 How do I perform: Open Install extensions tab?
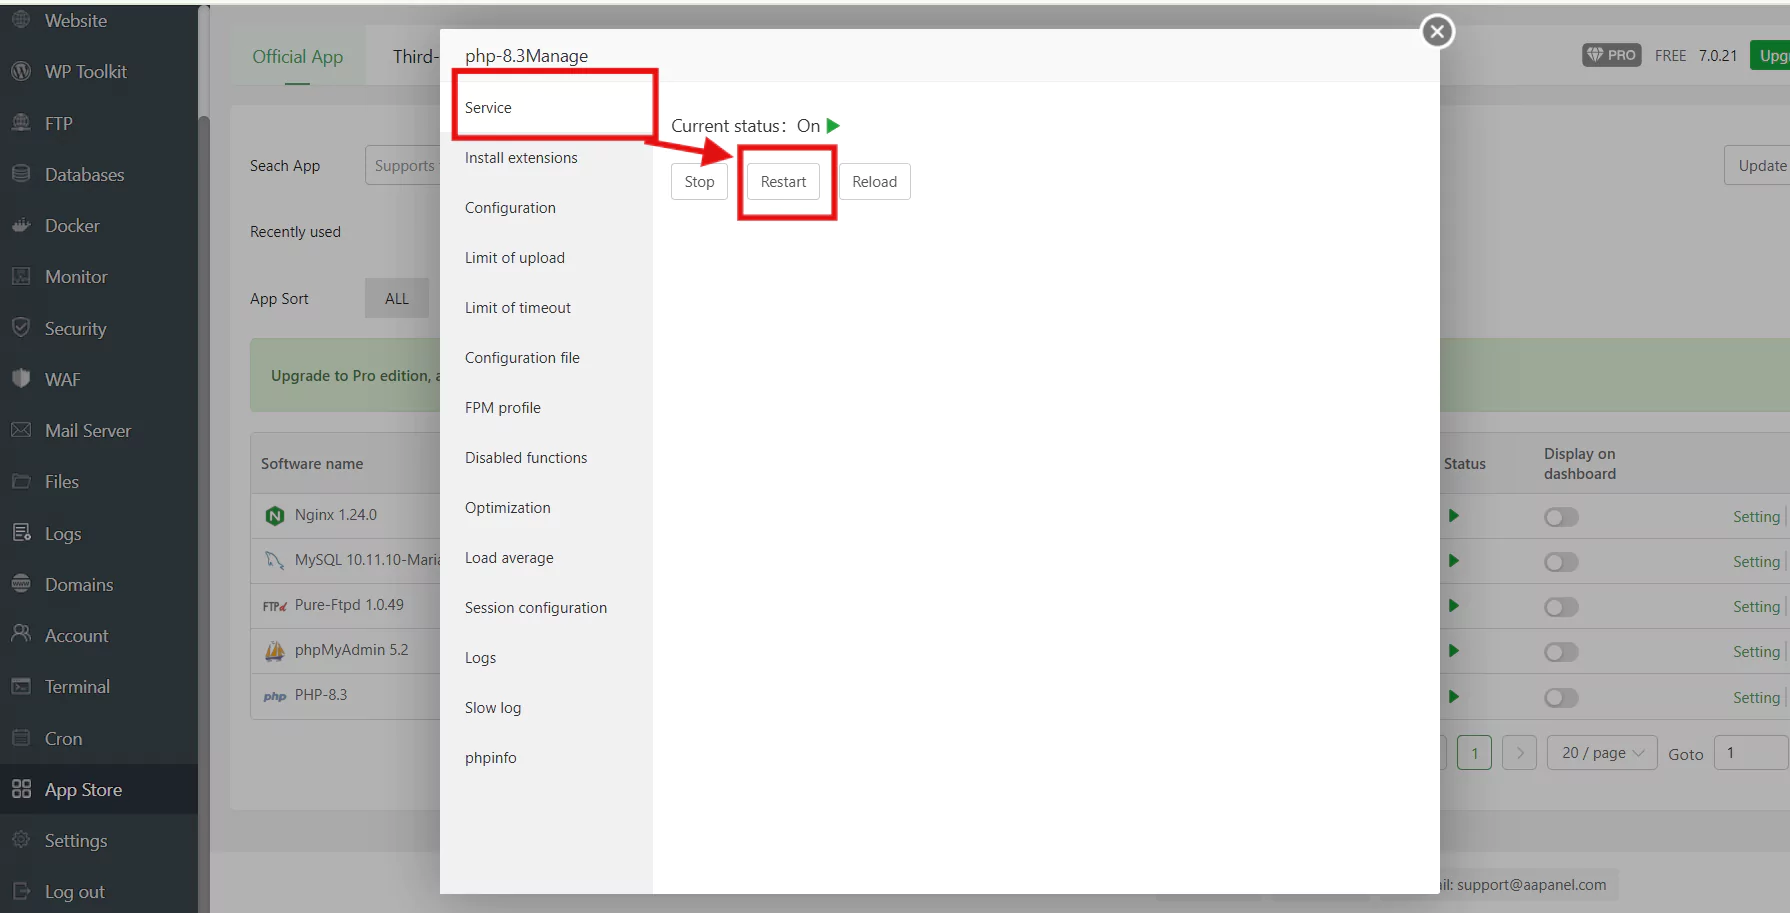click(x=546, y=157)
